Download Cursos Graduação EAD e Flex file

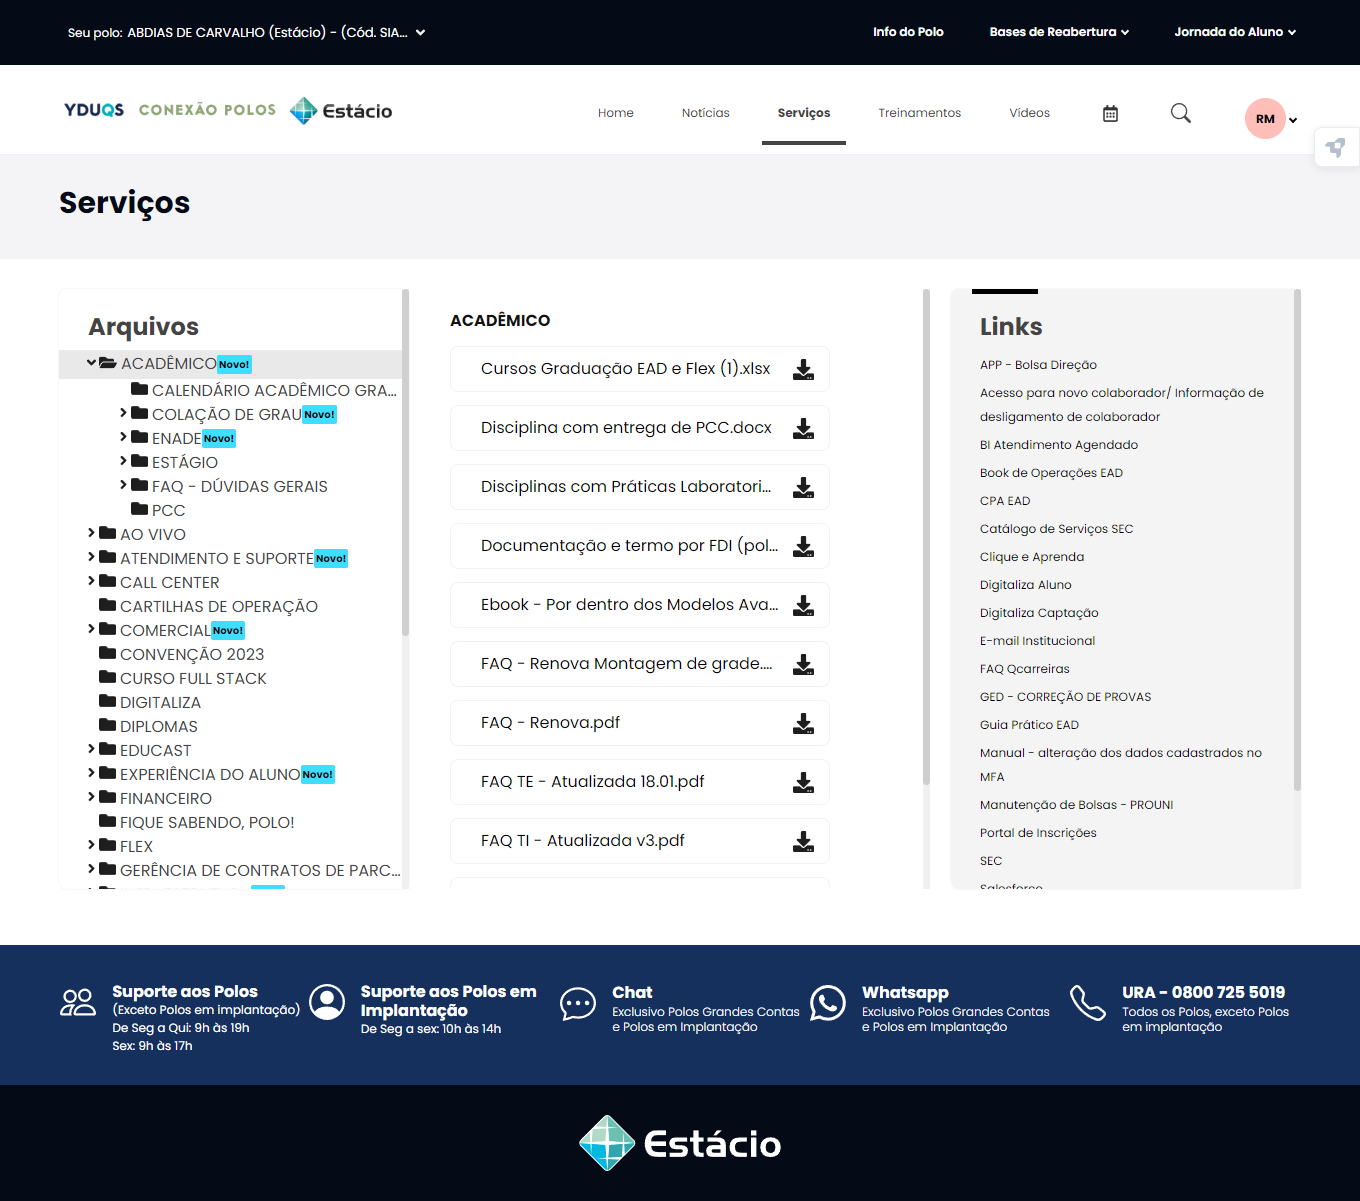click(803, 370)
